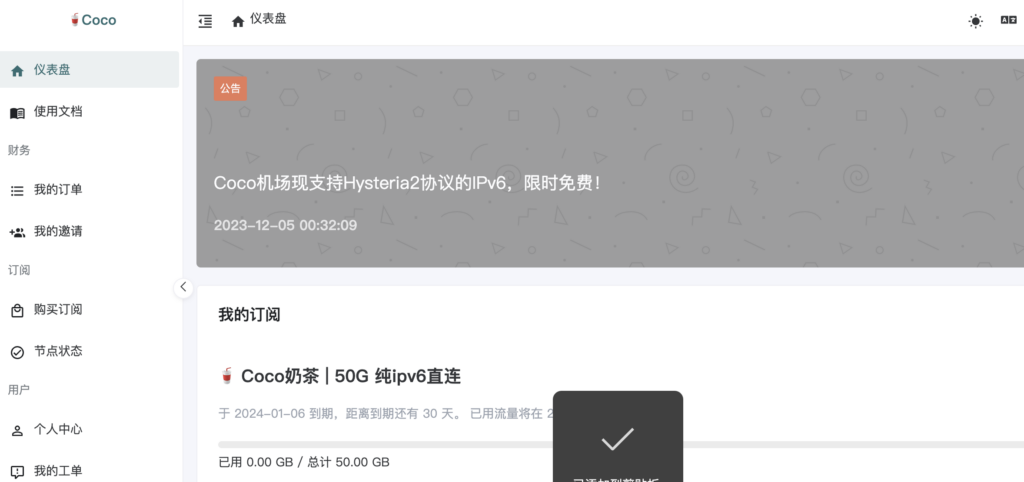The height and width of the screenshot is (482, 1024).
Task: Click the Coco奶茶 50G plan title
Action: click(x=351, y=376)
